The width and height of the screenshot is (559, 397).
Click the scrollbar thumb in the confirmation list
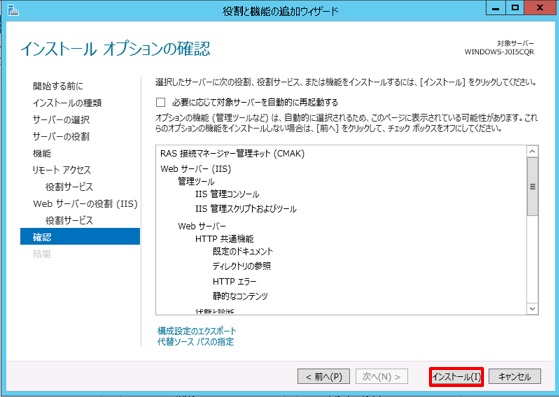point(532,186)
